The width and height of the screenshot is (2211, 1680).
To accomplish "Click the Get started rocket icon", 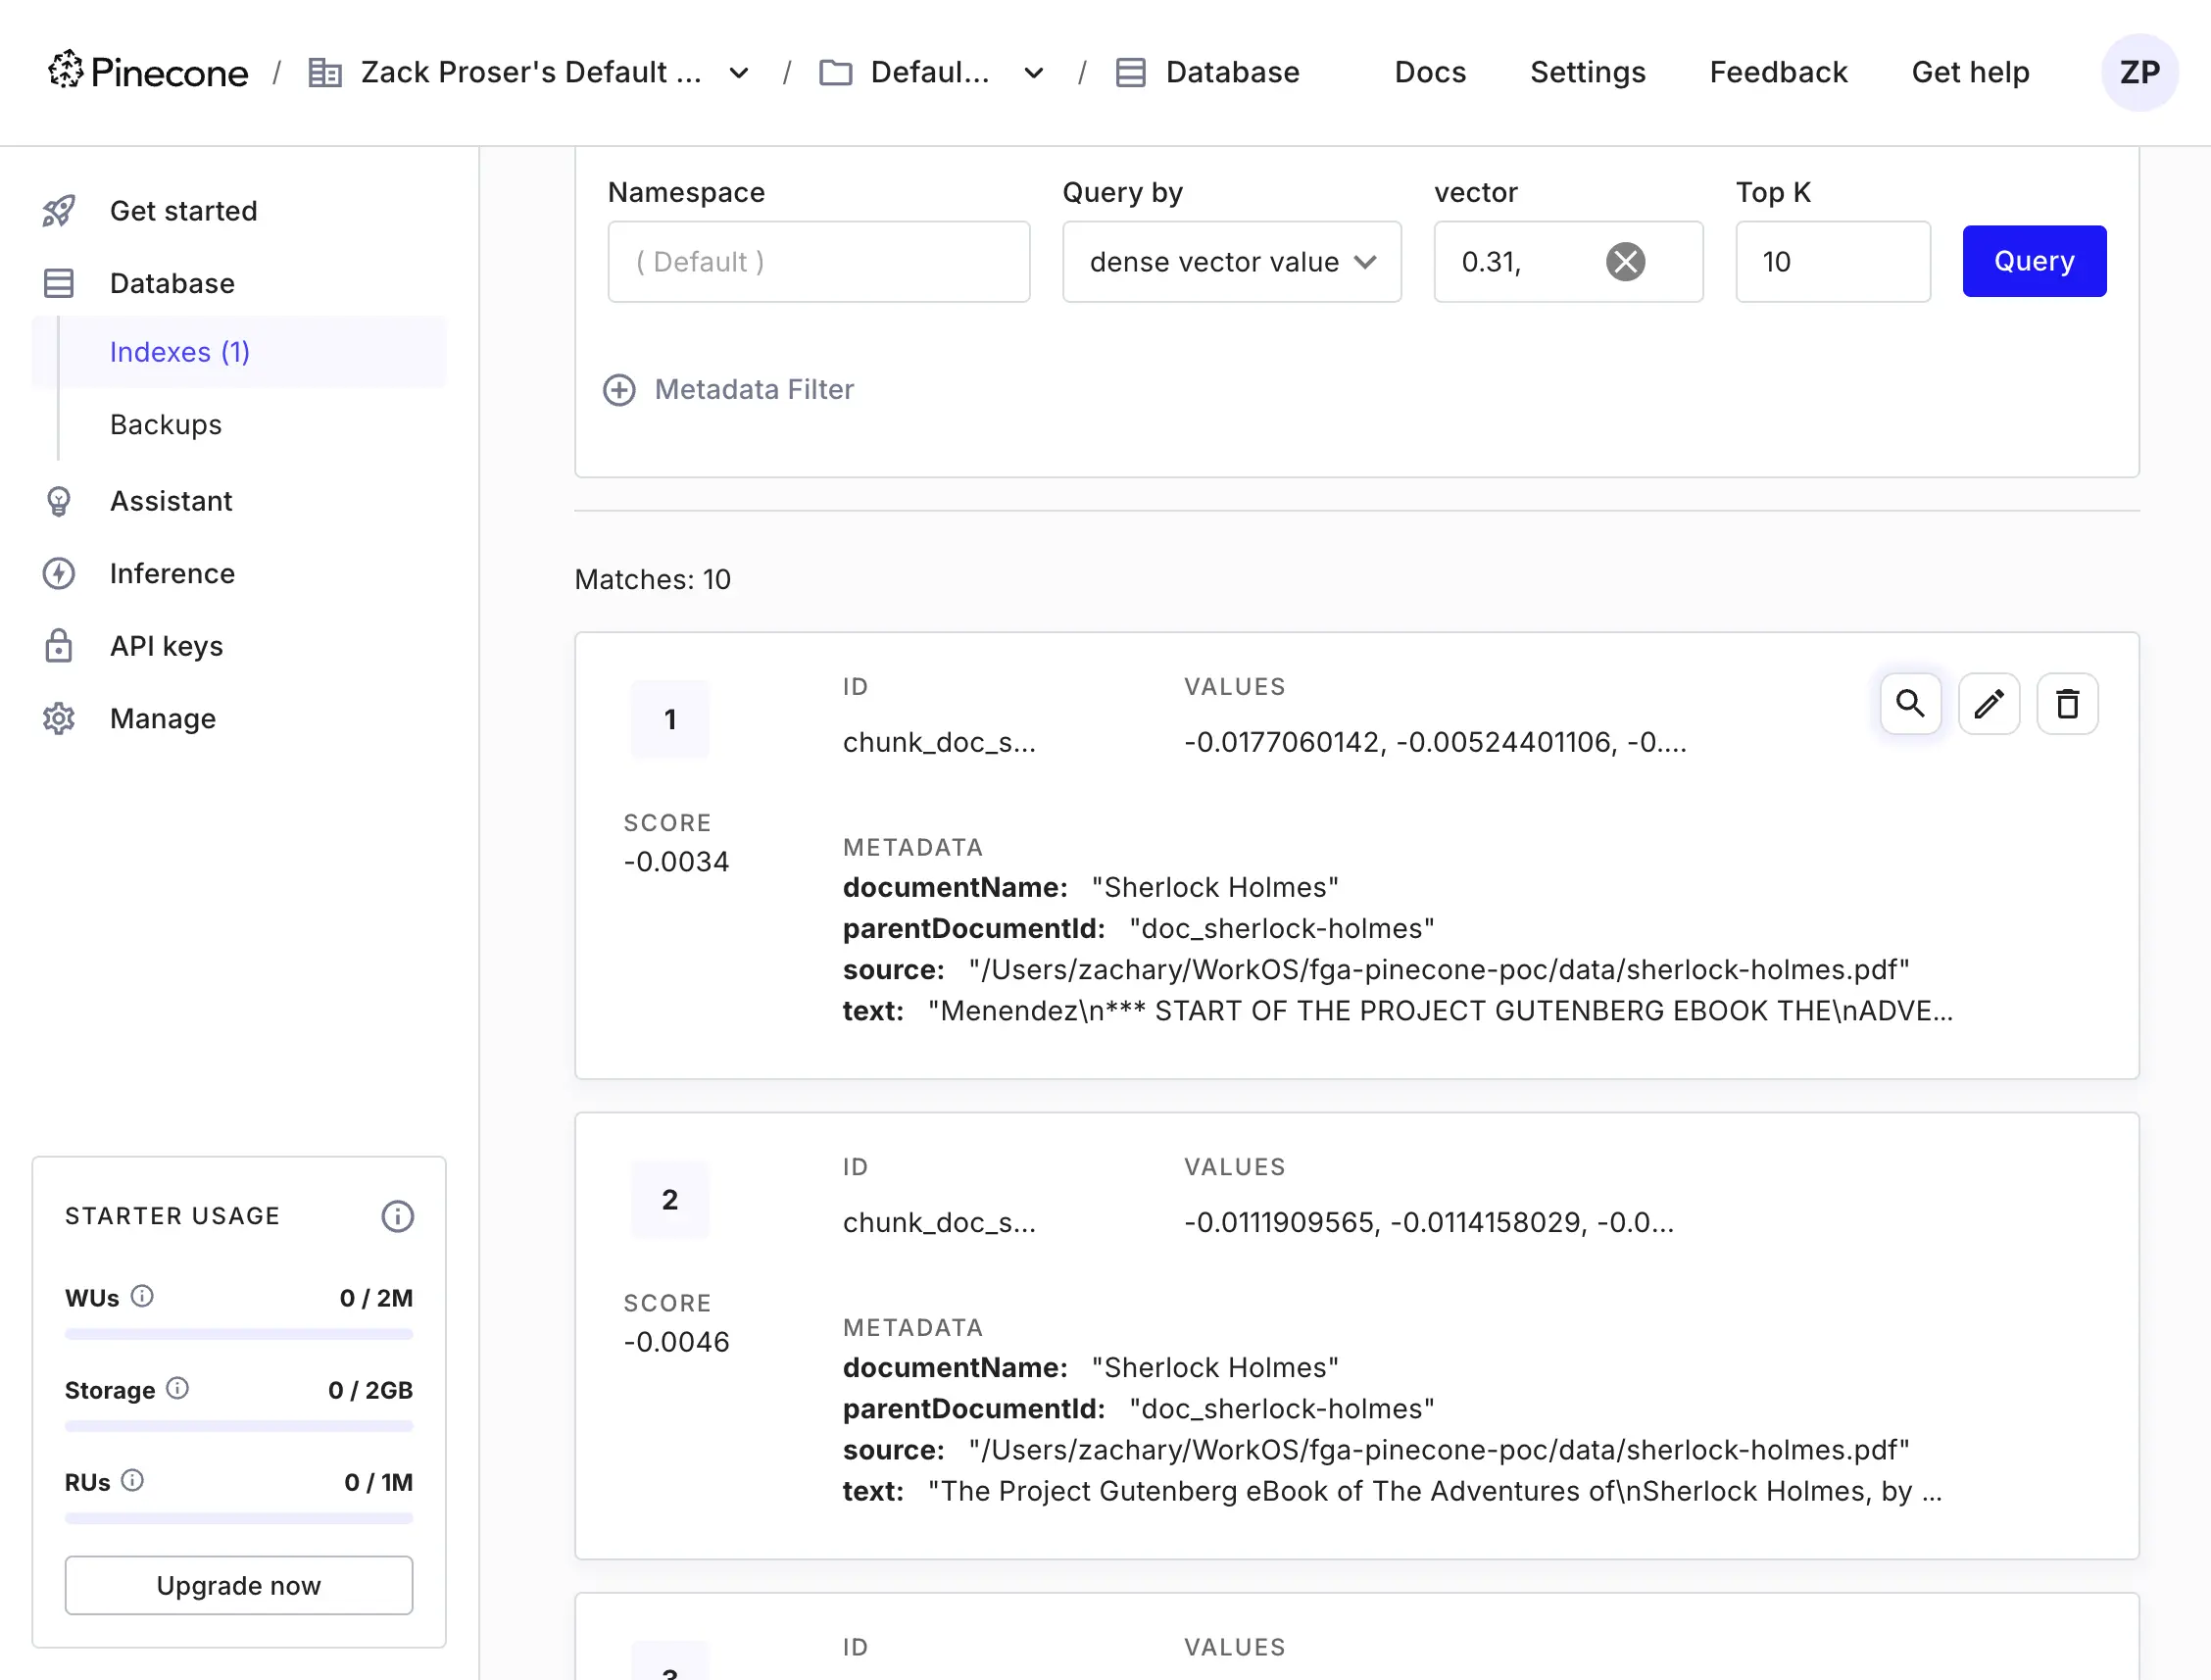I will coord(59,211).
